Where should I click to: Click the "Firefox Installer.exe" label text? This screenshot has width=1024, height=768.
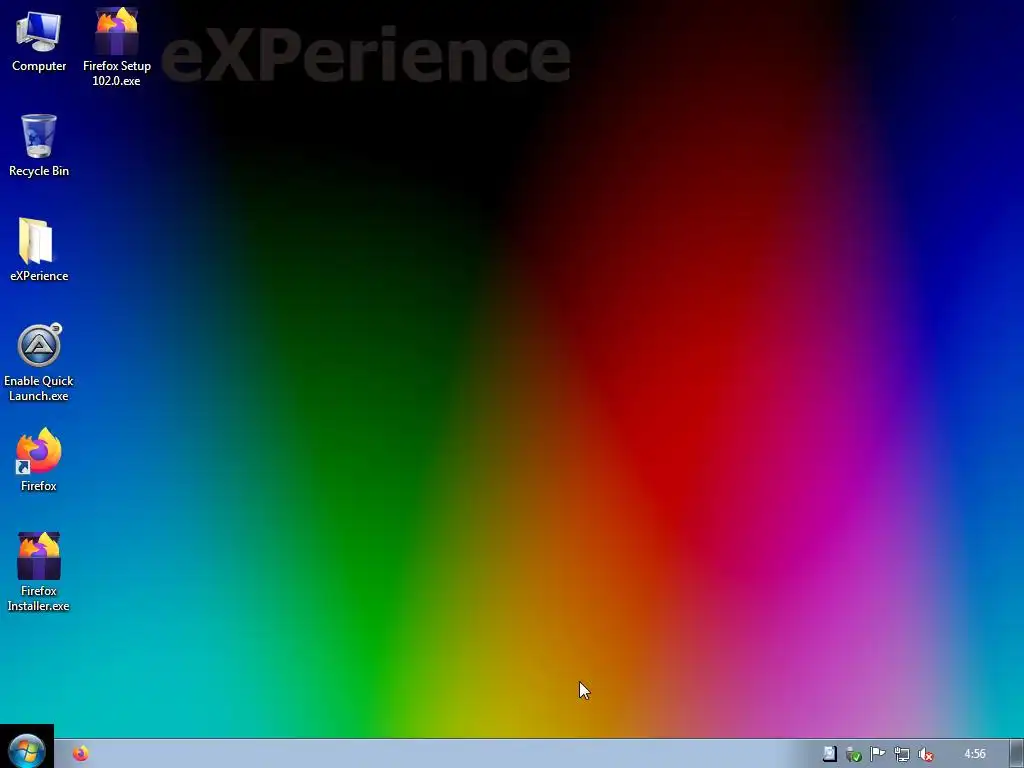[39, 598]
